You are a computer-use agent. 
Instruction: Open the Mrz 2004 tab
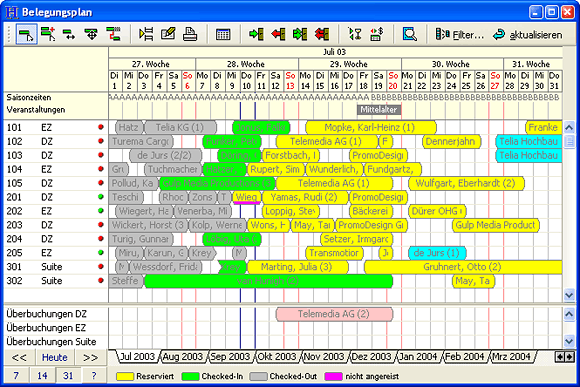512,357
